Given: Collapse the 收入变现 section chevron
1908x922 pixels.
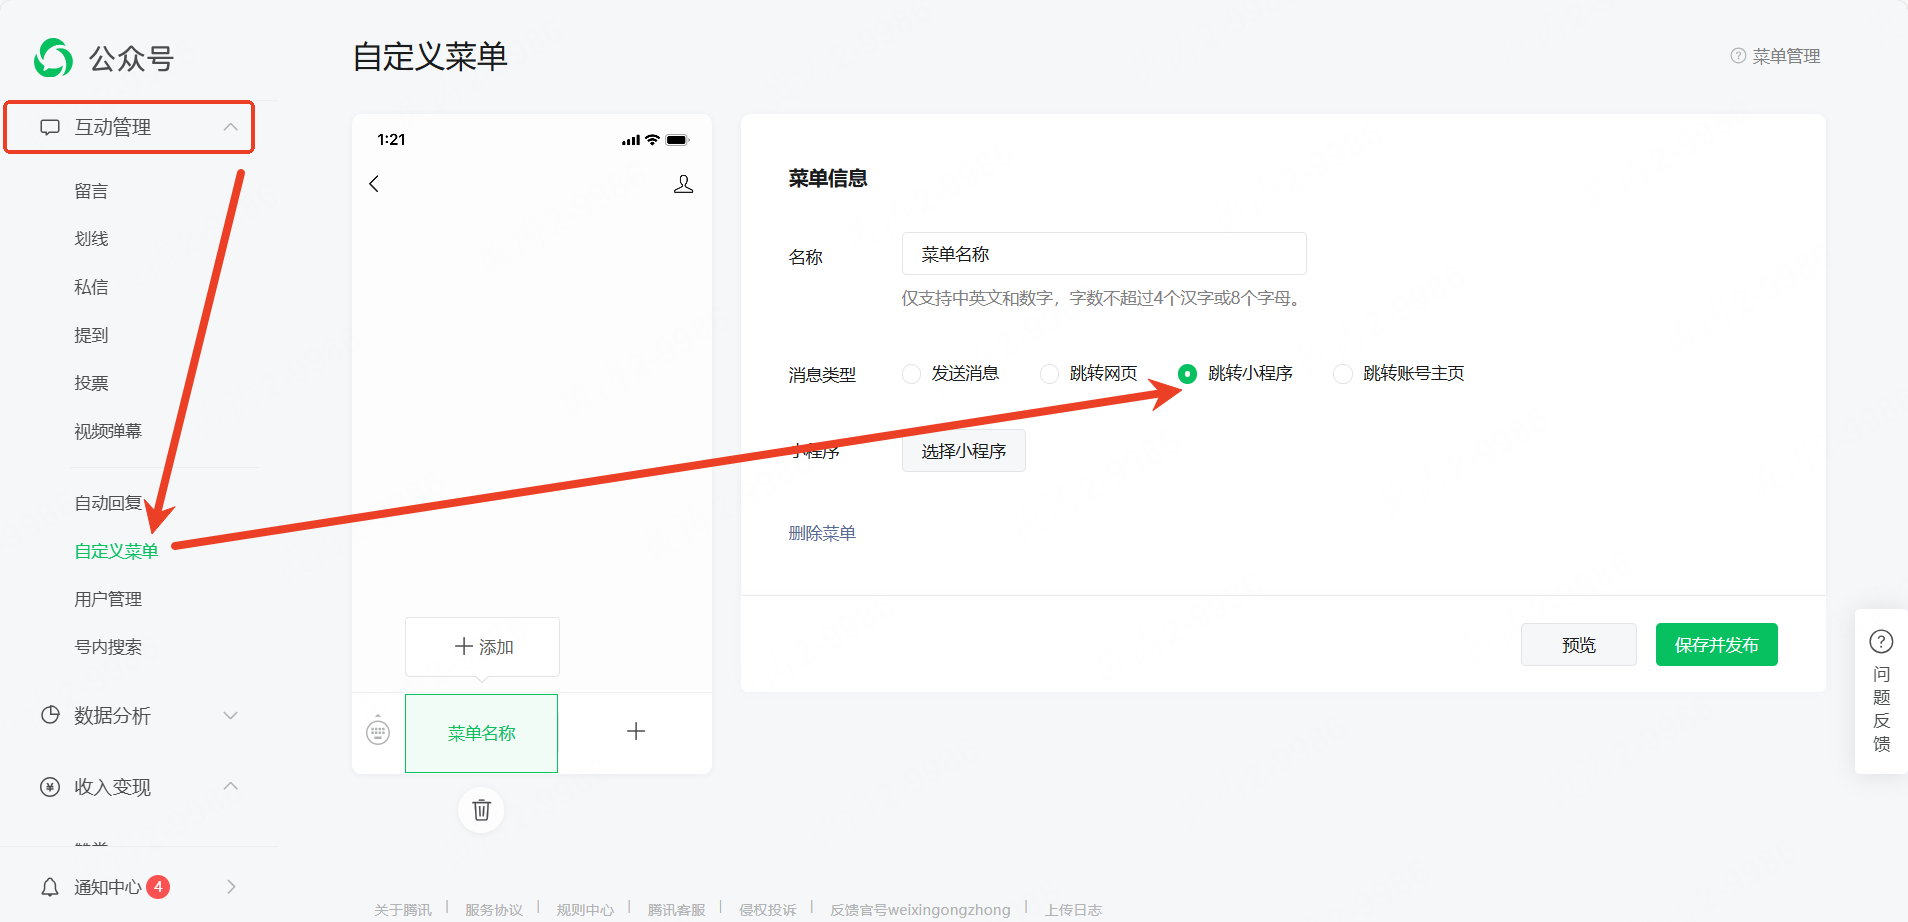Looking at the screenshot, I should (230, 786).
